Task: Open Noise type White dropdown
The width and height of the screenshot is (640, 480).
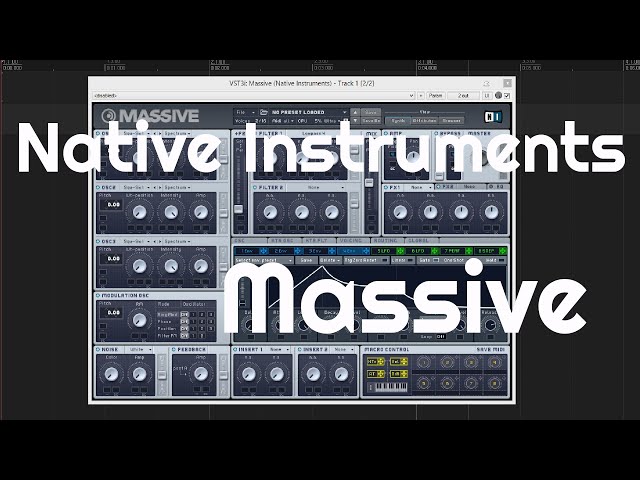Action: click(x=140, y=349)
